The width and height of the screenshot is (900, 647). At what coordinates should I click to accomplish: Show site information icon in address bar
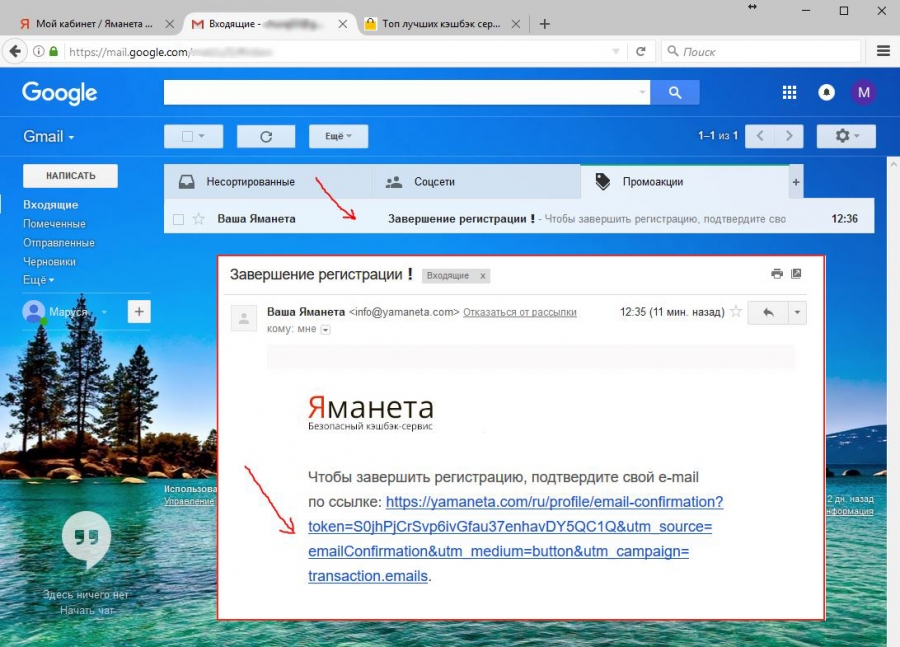point(38,52)
